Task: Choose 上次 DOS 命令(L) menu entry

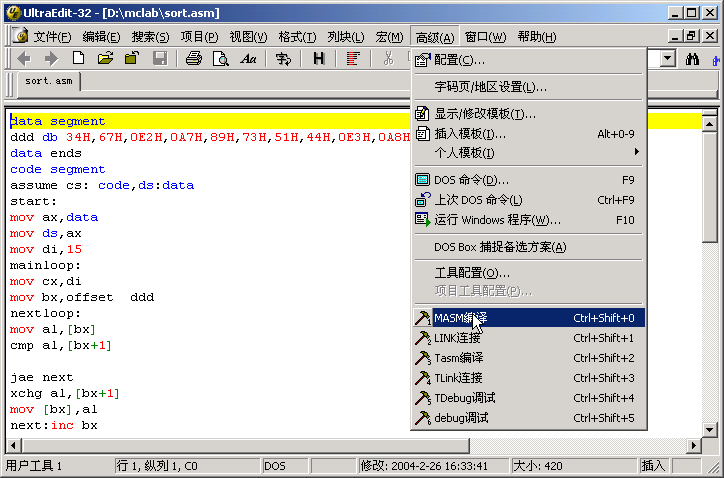Action: coord(529,200)
